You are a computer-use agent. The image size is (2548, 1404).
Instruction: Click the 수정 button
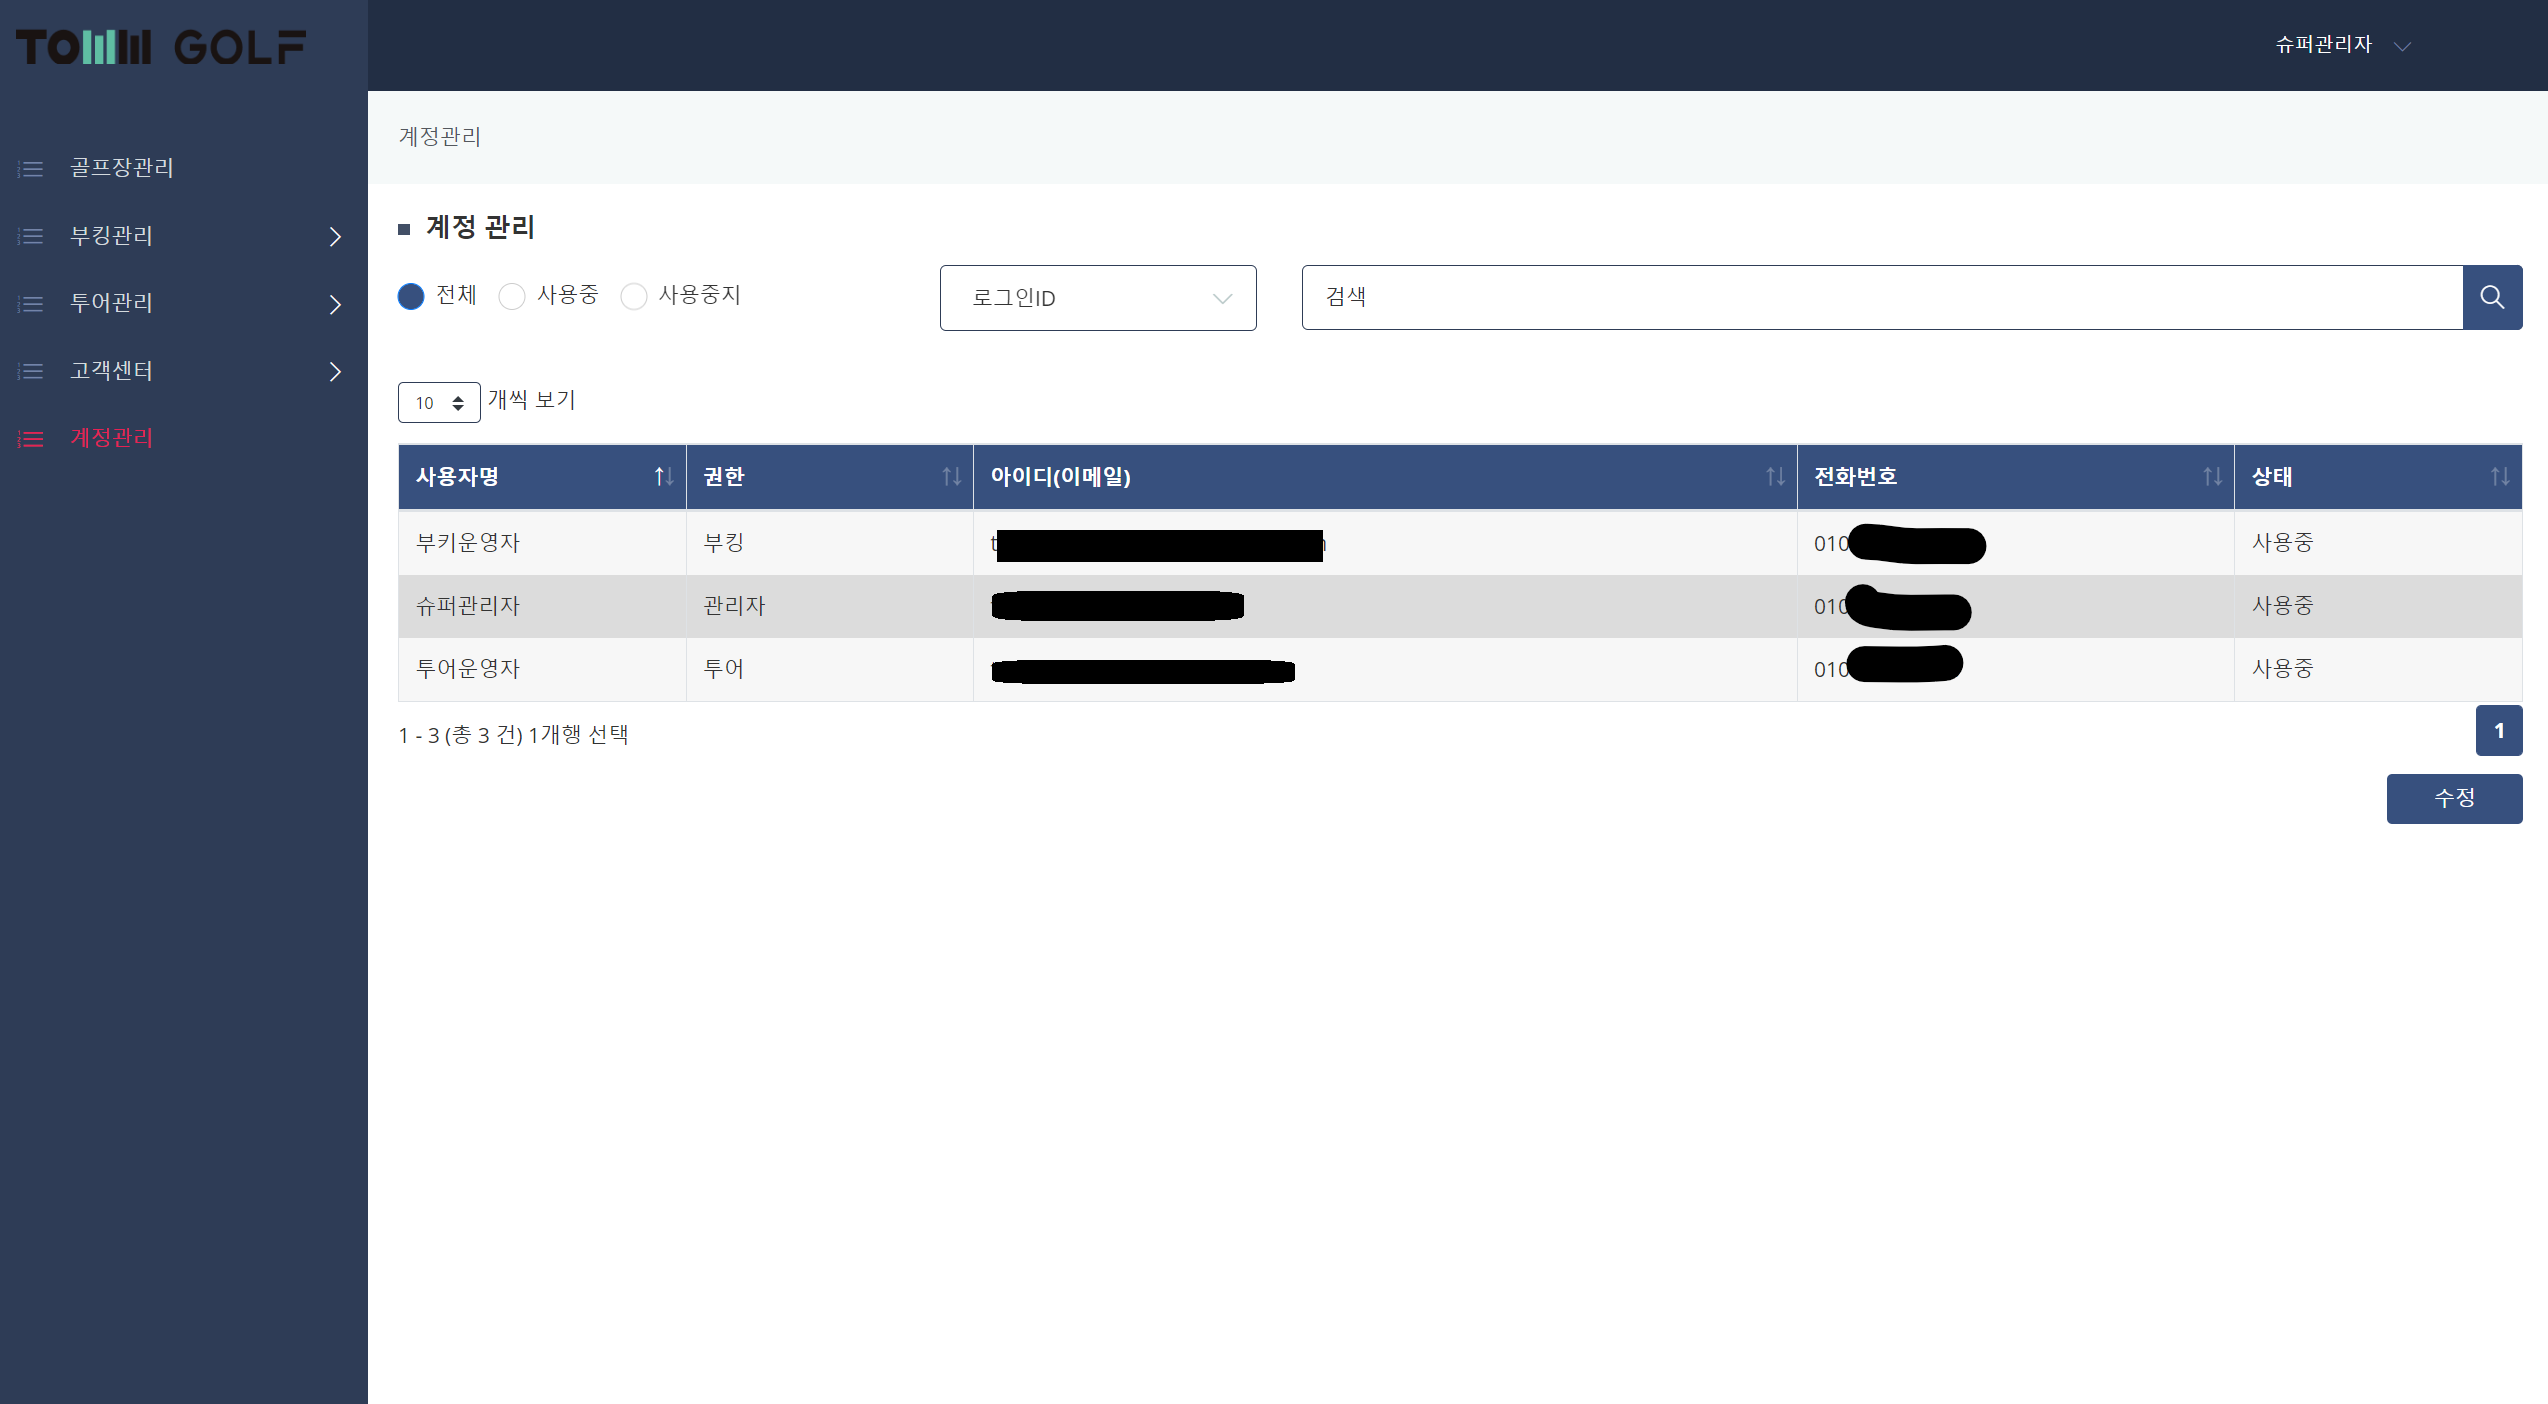[2453, 798]
